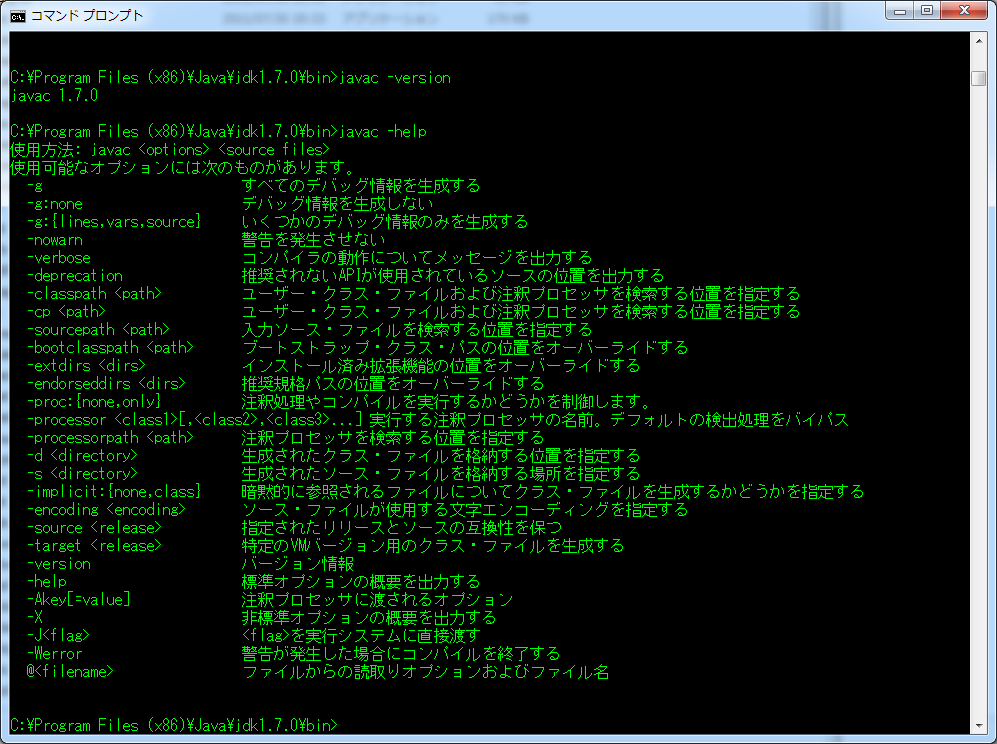
Task: Click the '-encoding <encoding>' option text
Action: pos(107,510)
